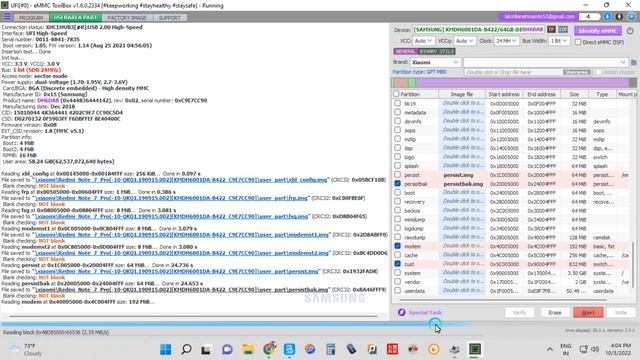Open the saved xbl_config.img file link

[x=181, y=180]
